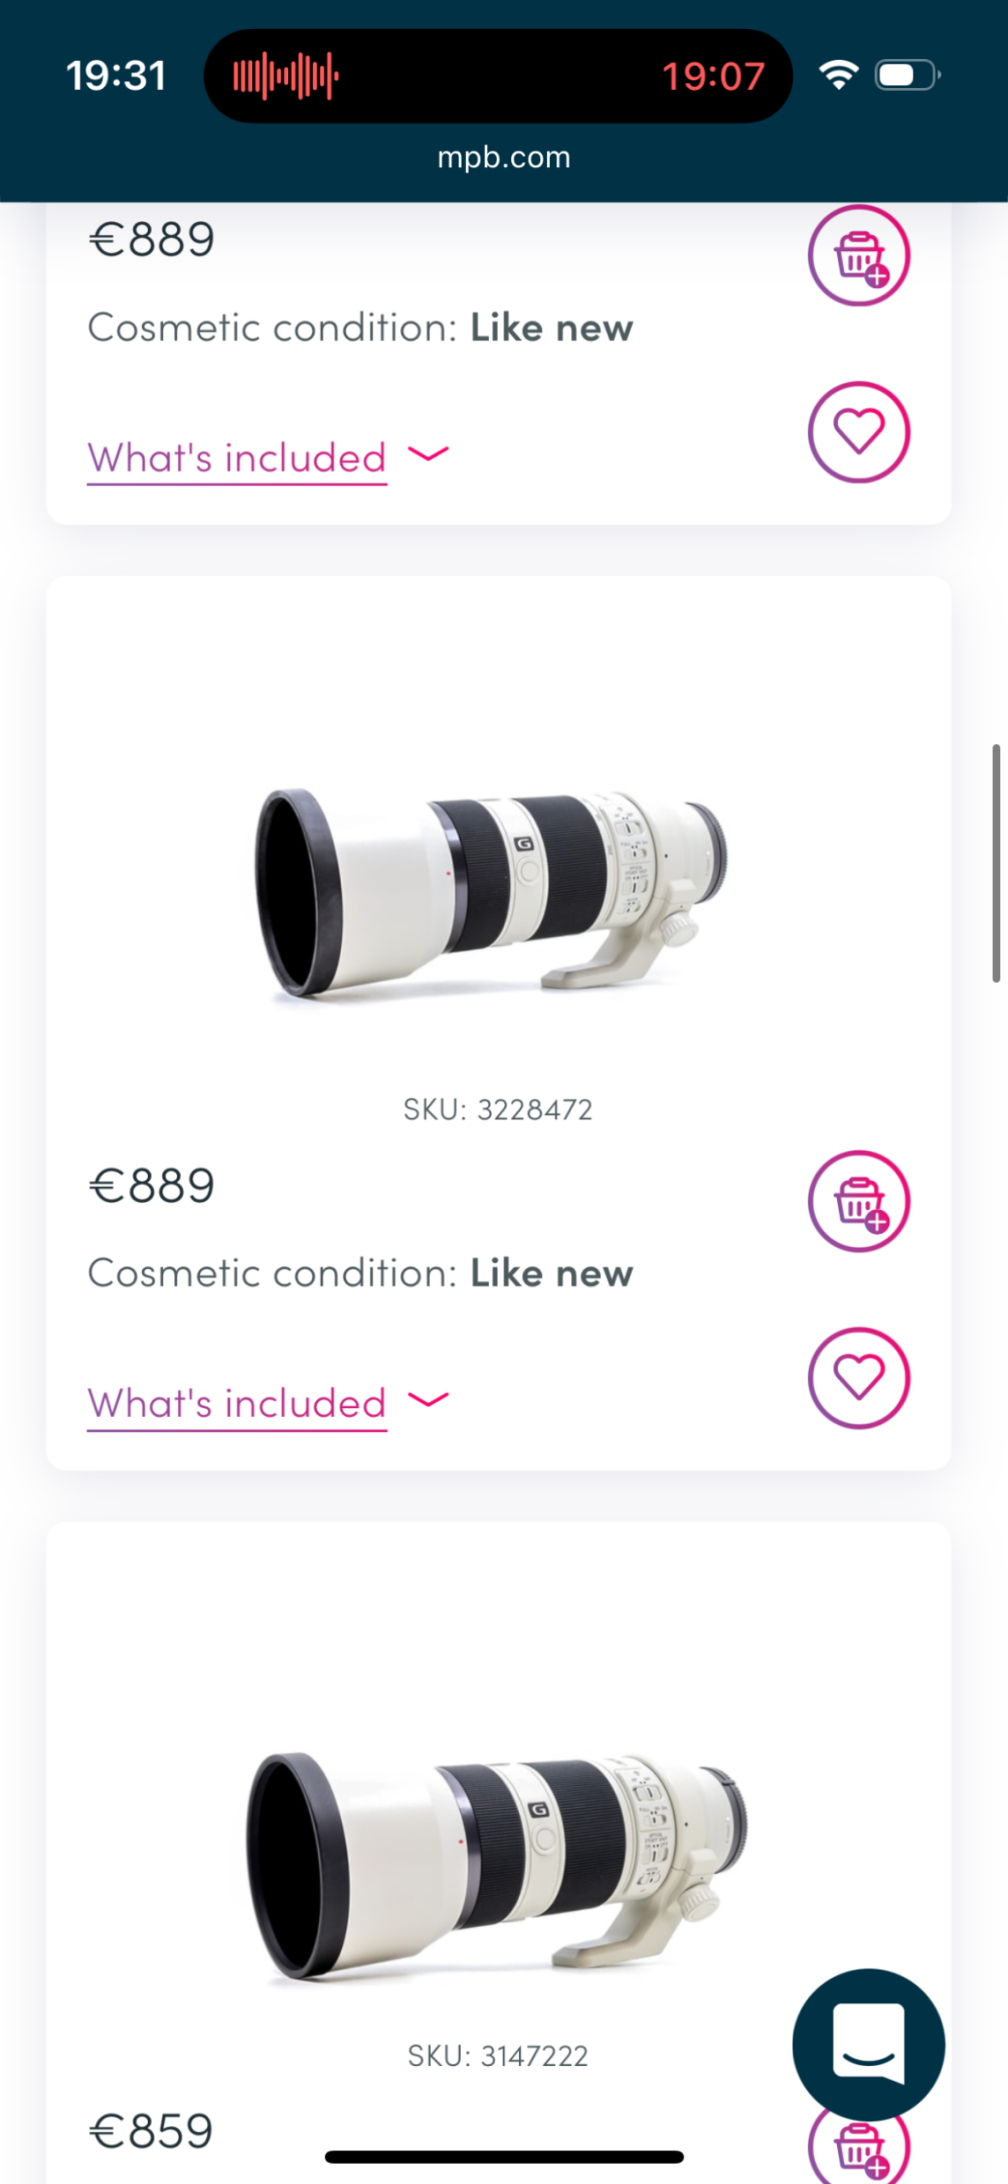Open What's included link on top listing
This screenshot has width=1008, height=2184.
(x=237, y=458)
